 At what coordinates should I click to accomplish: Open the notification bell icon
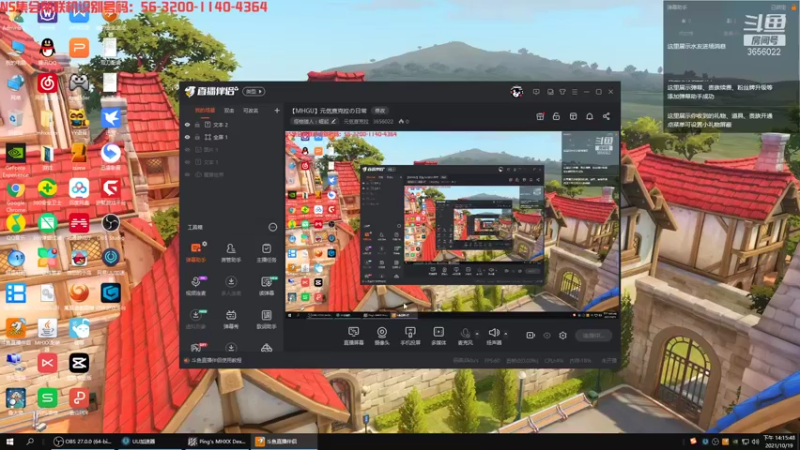(589, 116)
